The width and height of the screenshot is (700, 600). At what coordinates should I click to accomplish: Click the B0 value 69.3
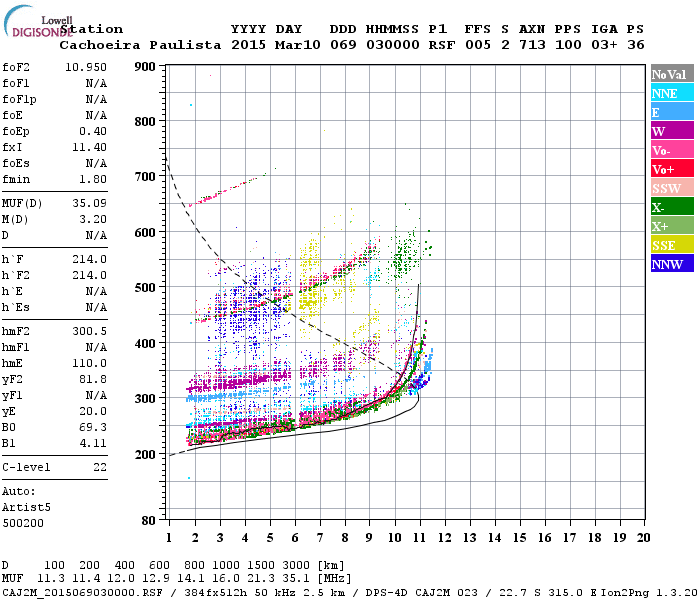pos(93,428)
